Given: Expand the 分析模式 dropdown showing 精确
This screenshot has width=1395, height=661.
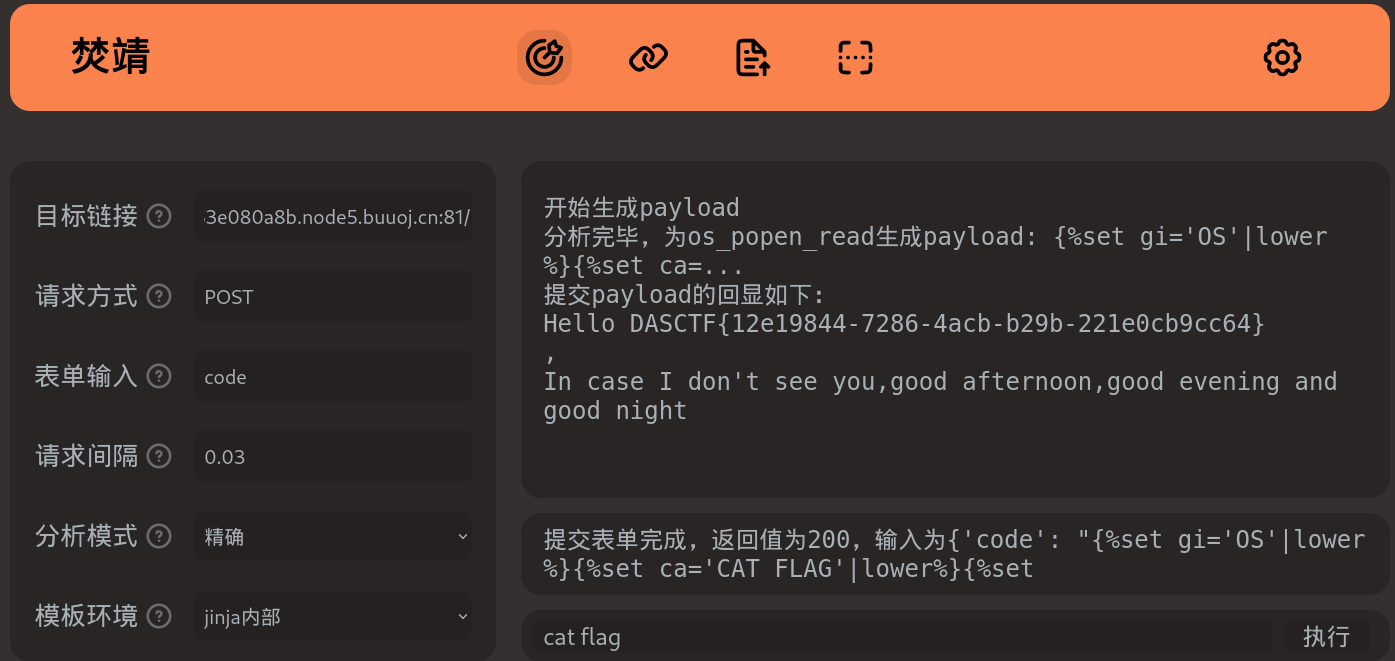Looking at the screenshot, I should pyautogui.click(x=333, y=537).
